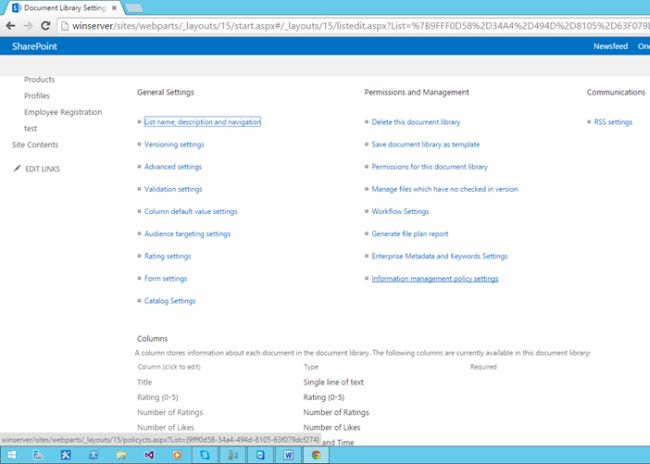650x464 pixels.
Task: Edit the Number of Ratings column
Action: [x=170, y=412]
